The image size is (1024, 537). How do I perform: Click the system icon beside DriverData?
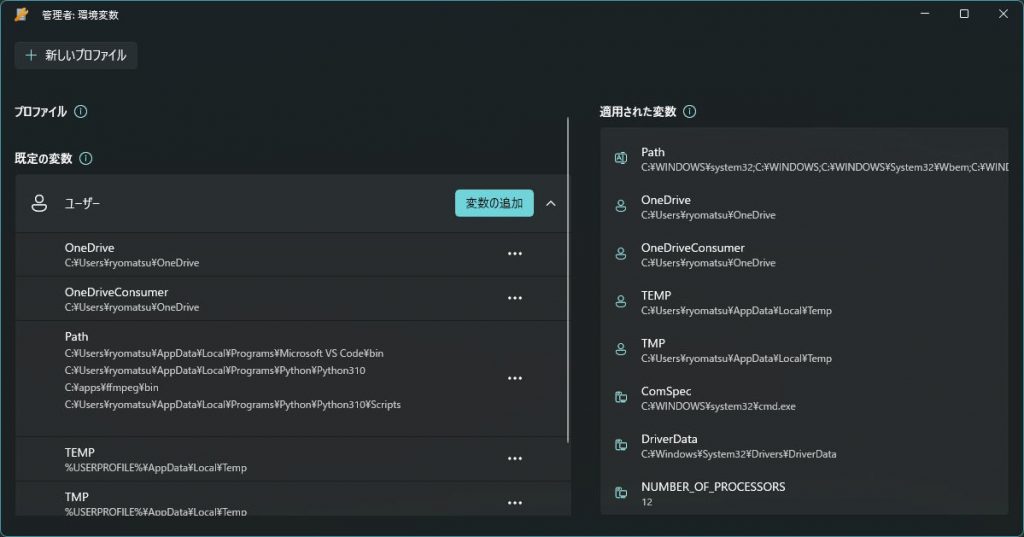click(620, 445)
